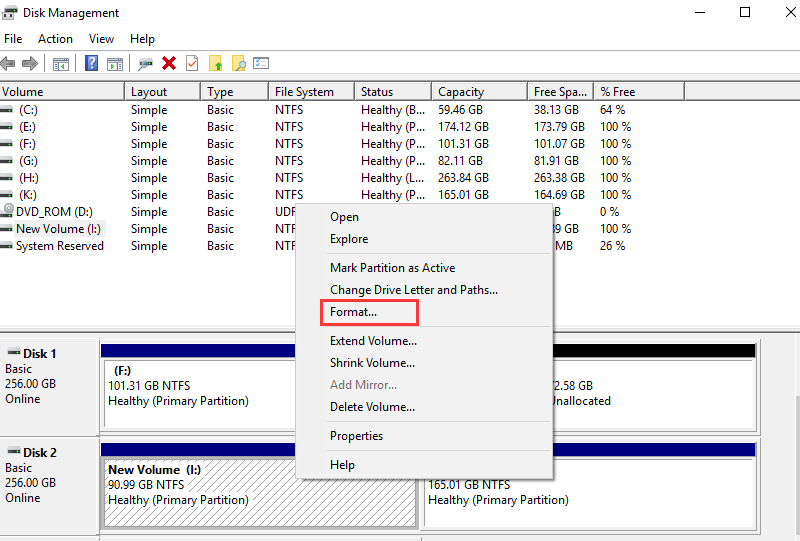Click the Disk 2 drive icon
Image resolution: width=800 pixels, height=541 pixels.
[x=14, y=451]
